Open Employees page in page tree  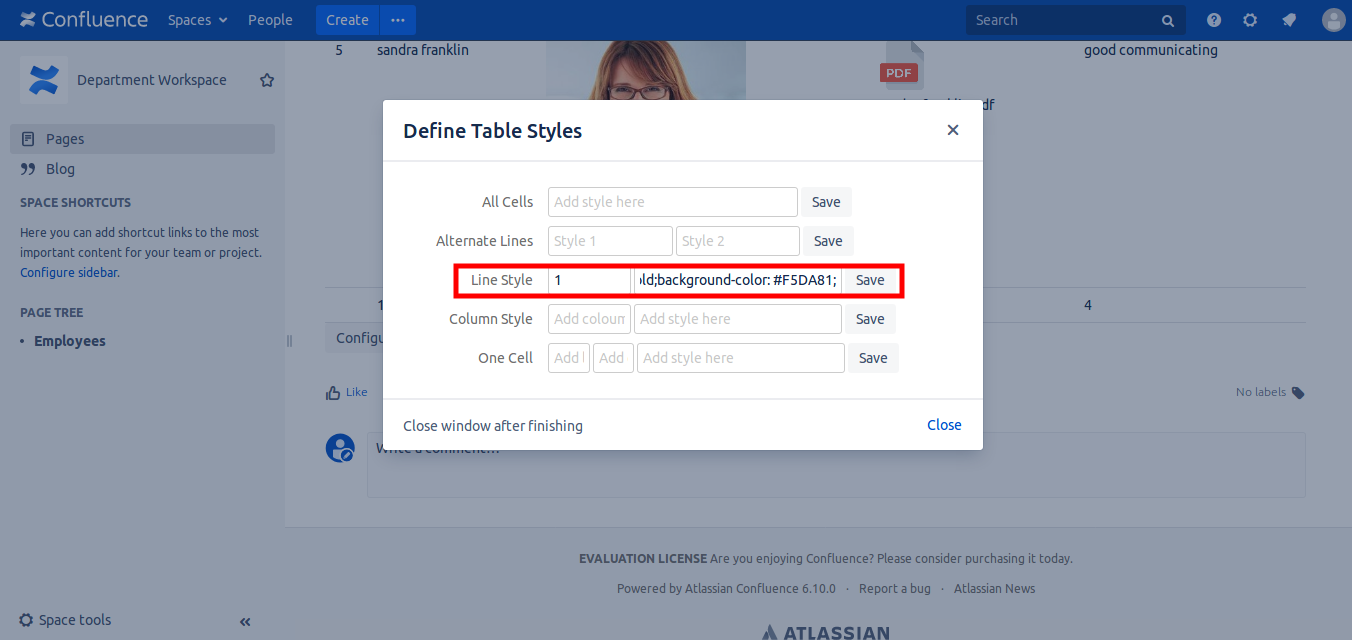pos(69,341)
